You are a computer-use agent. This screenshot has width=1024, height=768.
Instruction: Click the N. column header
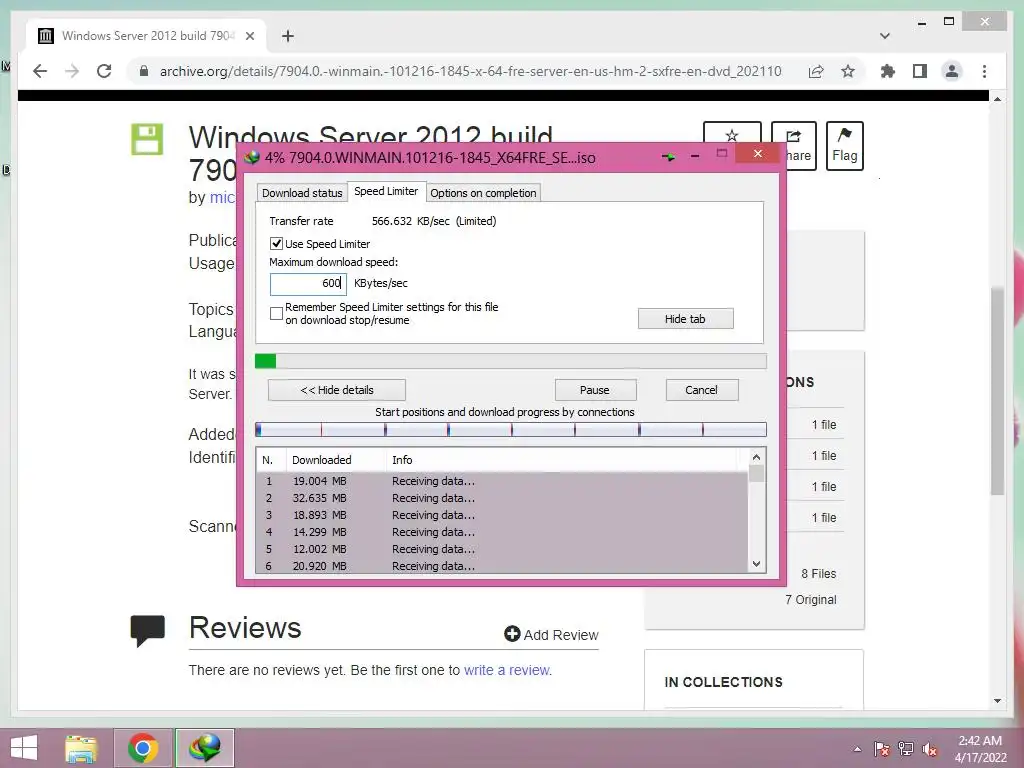(x=270, y=460)
